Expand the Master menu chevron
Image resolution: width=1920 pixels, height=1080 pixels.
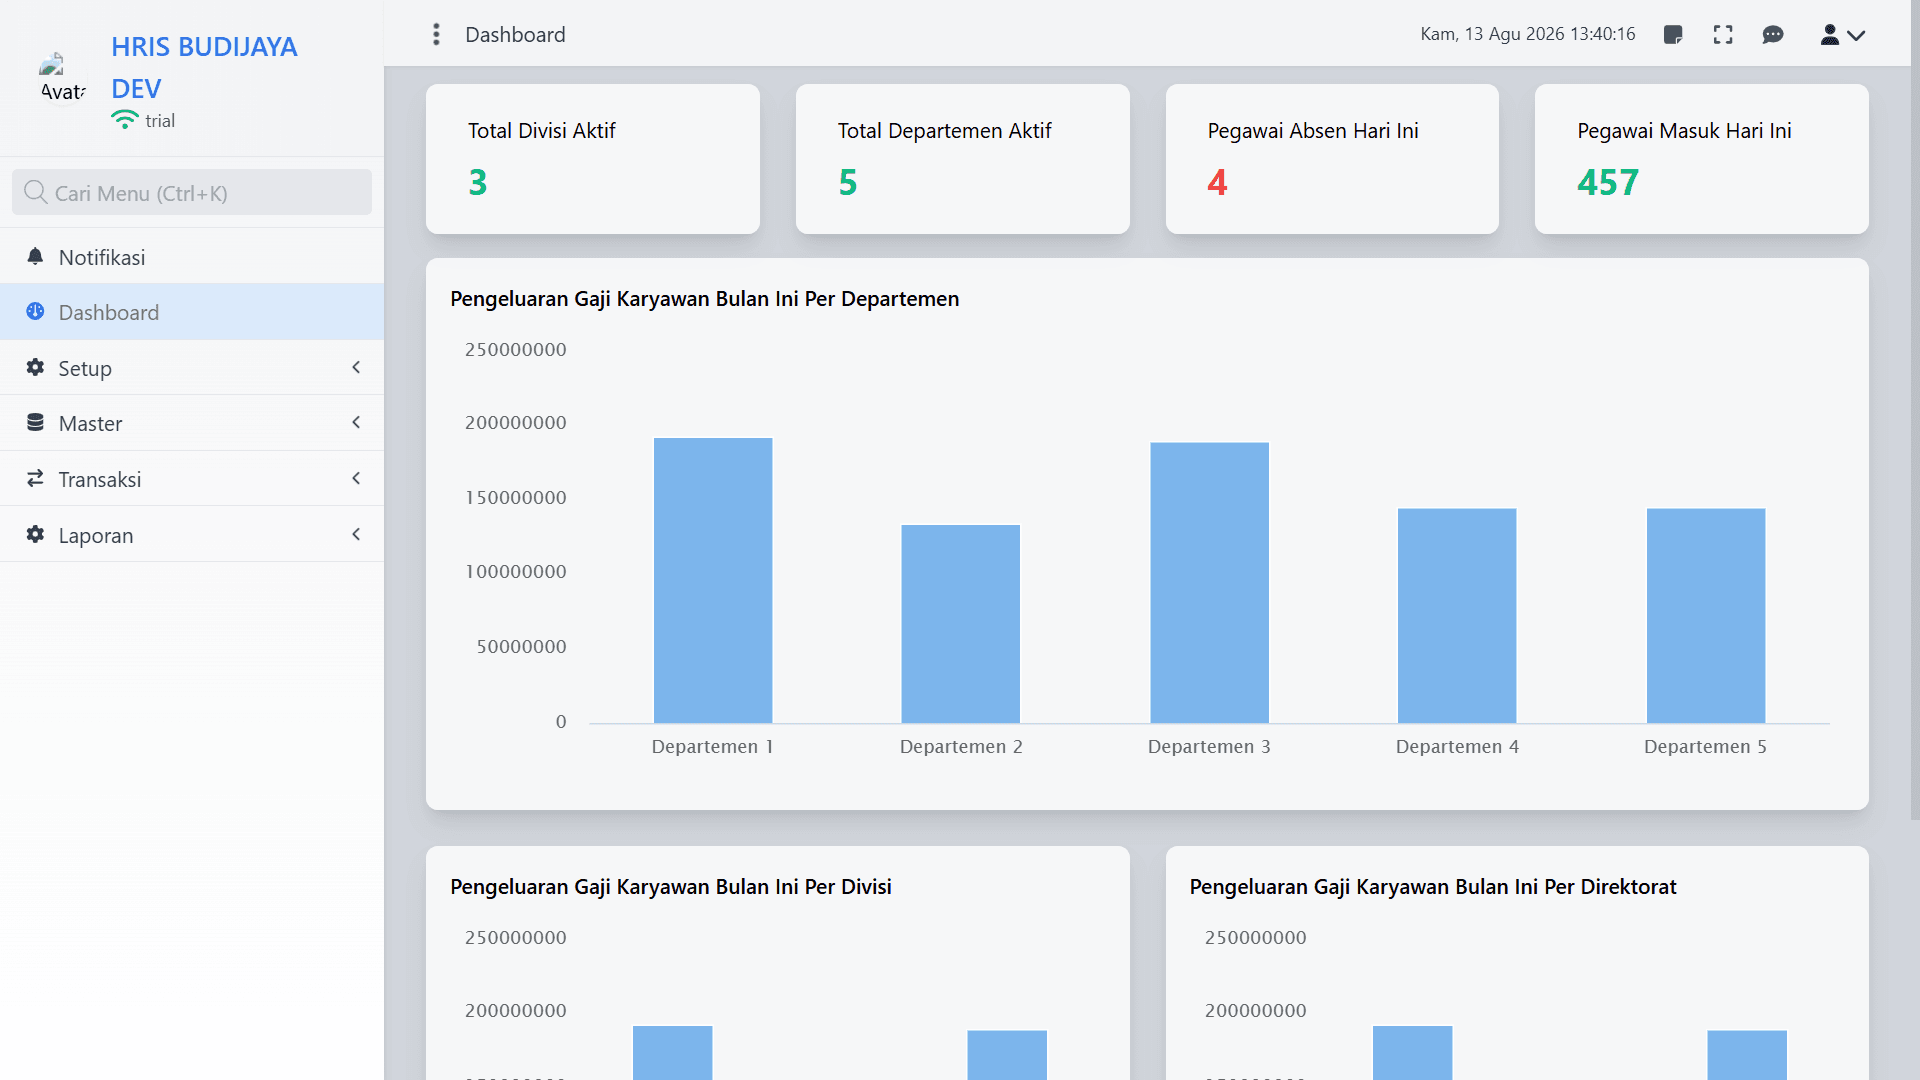356,422
